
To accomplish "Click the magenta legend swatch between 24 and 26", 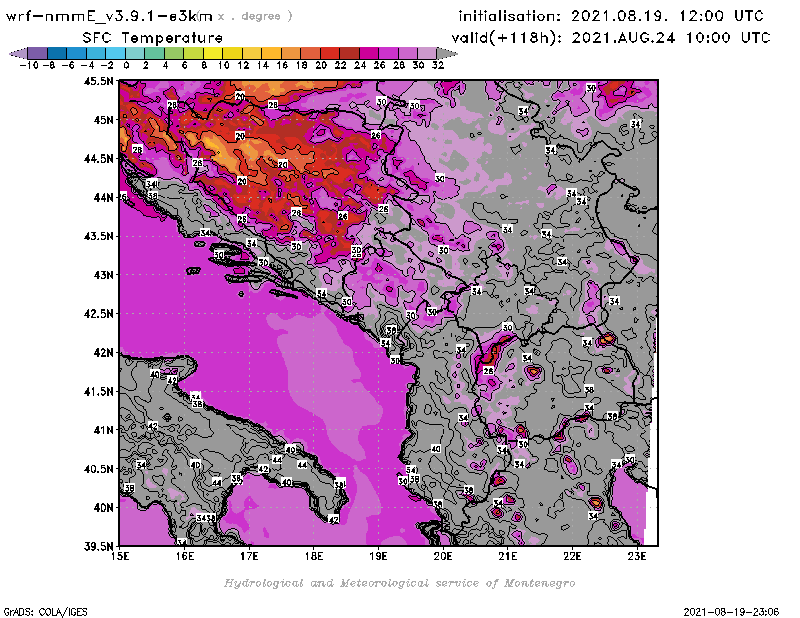I will point(369,53).
